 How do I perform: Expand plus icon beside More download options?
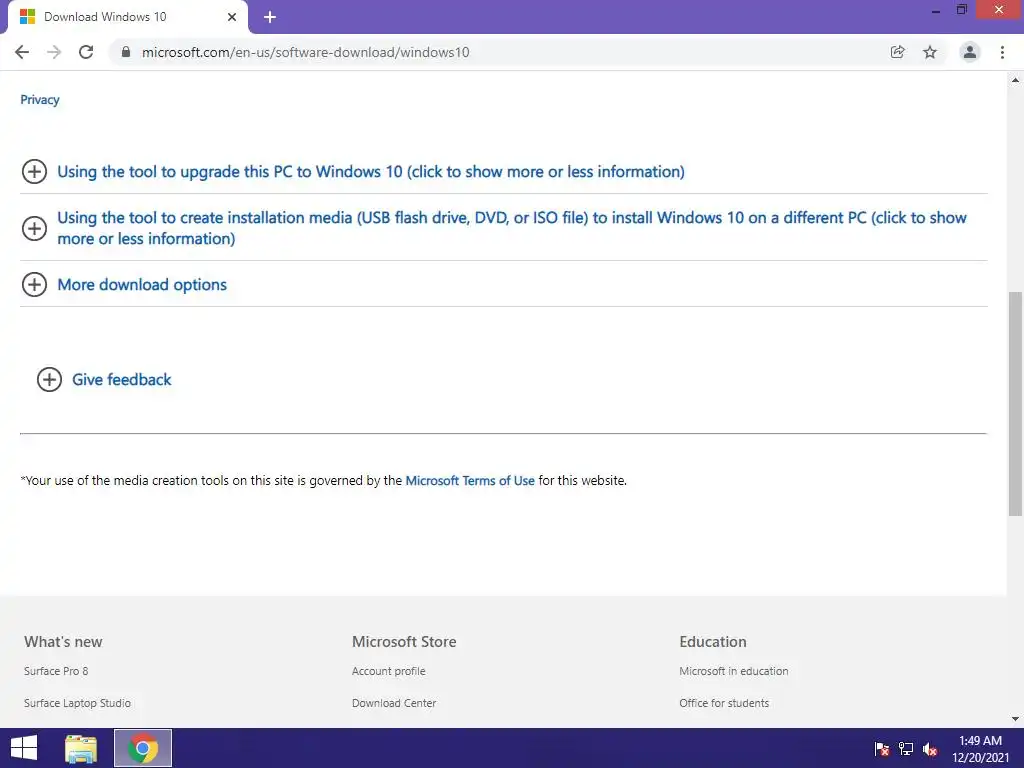point(35,284)
